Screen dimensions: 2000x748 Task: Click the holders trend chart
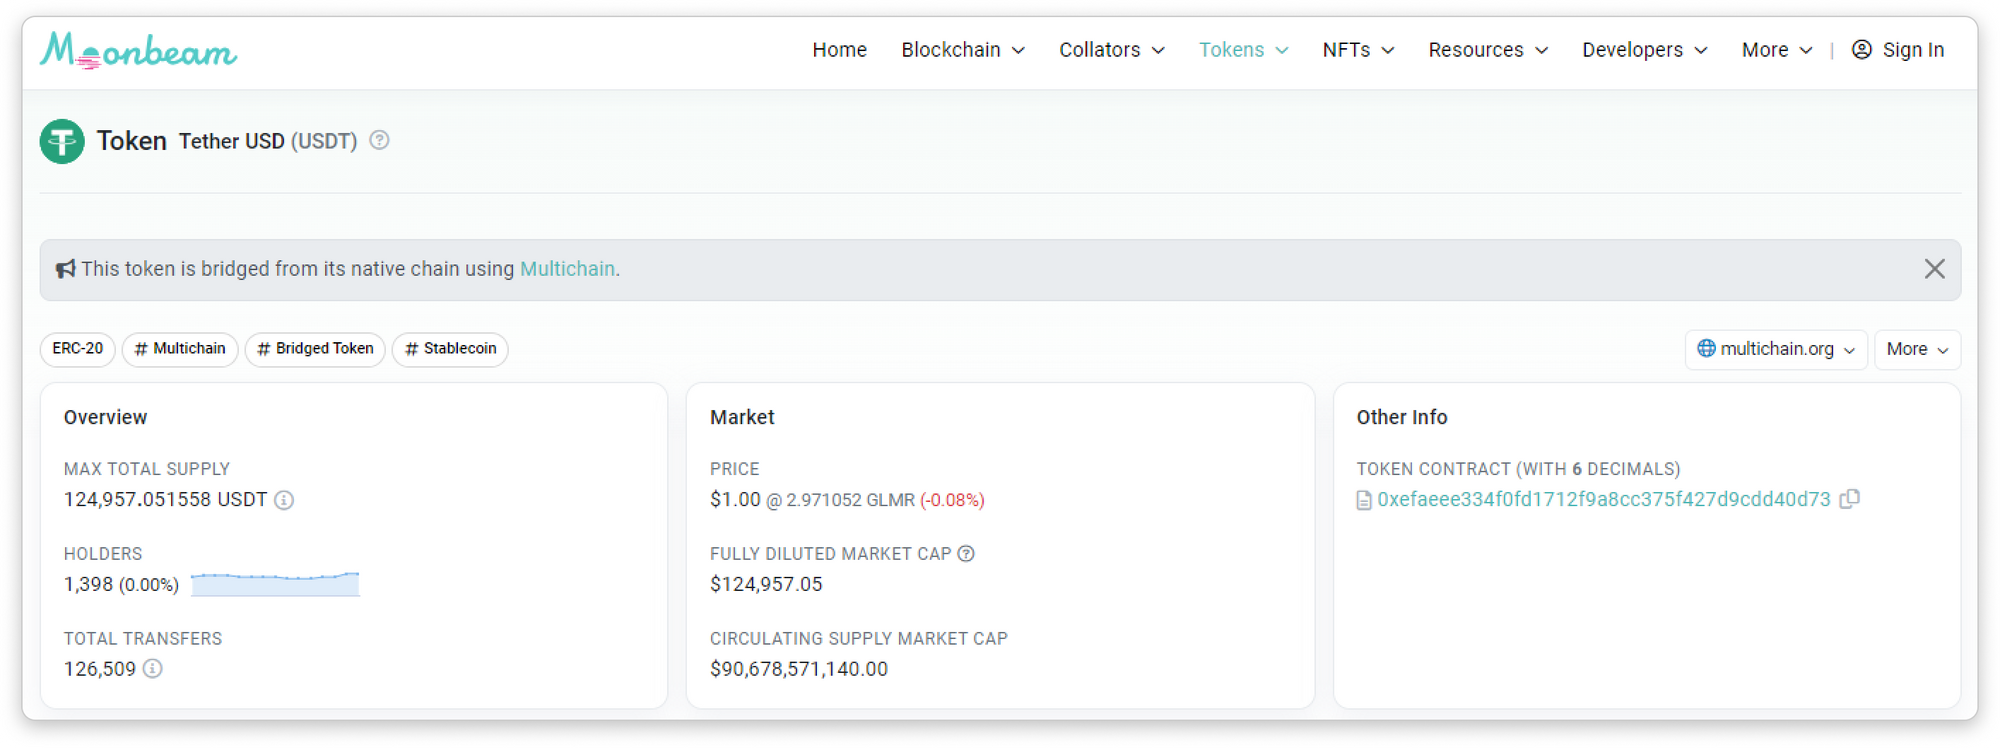tap(275, 584)
